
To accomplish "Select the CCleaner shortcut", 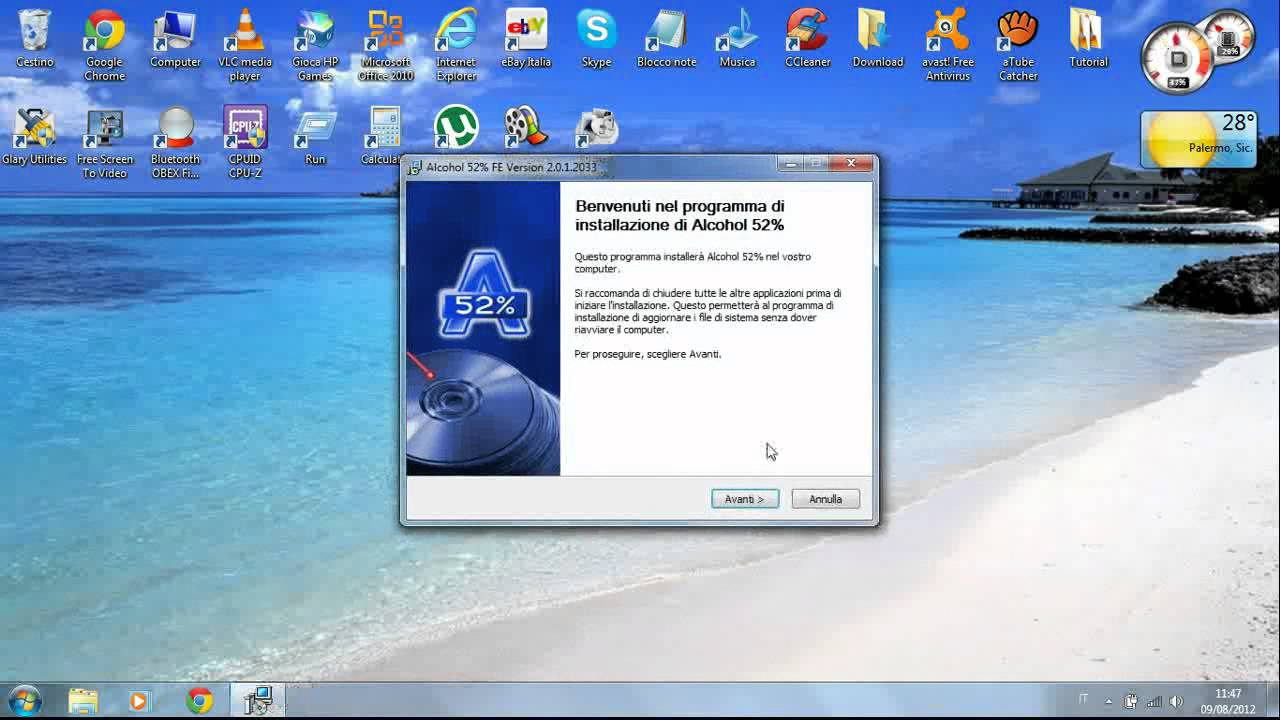I will pyautogui.click(x=808, y=39).
